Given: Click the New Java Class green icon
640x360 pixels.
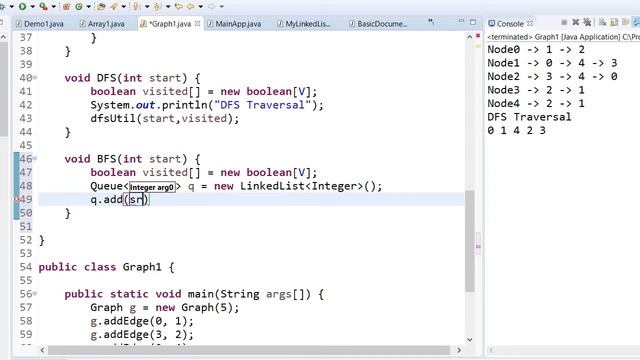Looking at the screenshot, I should (x=78, y=7).
